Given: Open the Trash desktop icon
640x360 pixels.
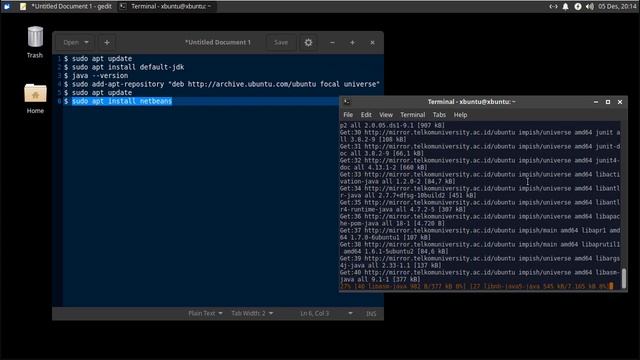Looking at the screenshot, I should tap(35, 42).
